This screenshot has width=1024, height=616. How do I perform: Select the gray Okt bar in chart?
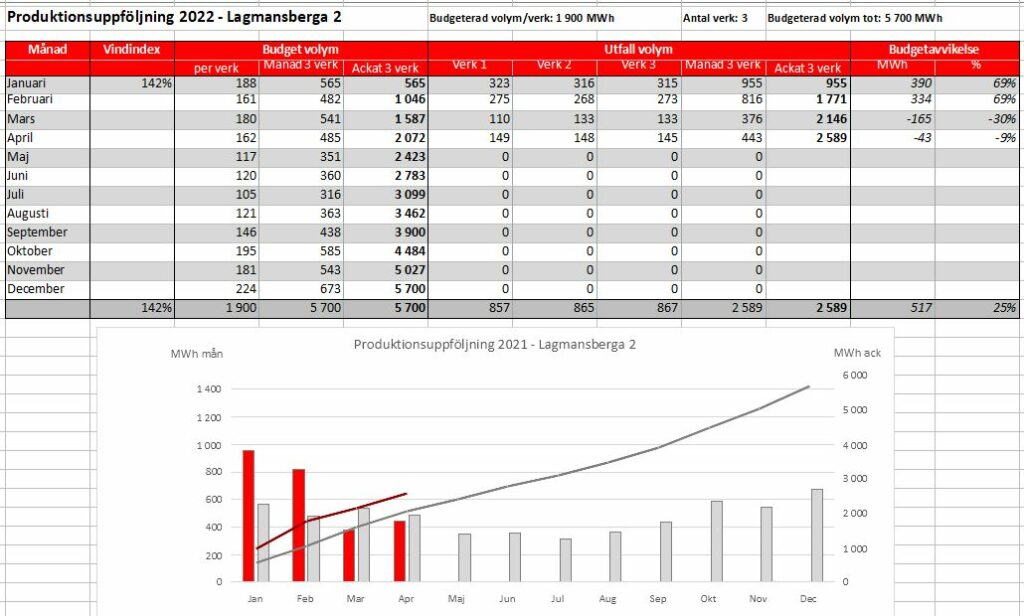click(x=716, y=541)
